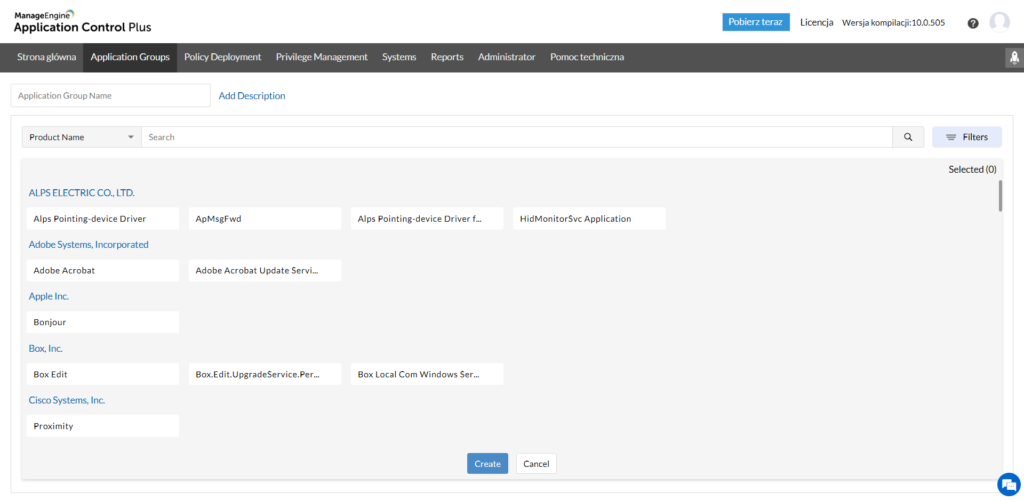Click the Cancel button
This screenshot has width=1024, height=501.
click(536, 464)
